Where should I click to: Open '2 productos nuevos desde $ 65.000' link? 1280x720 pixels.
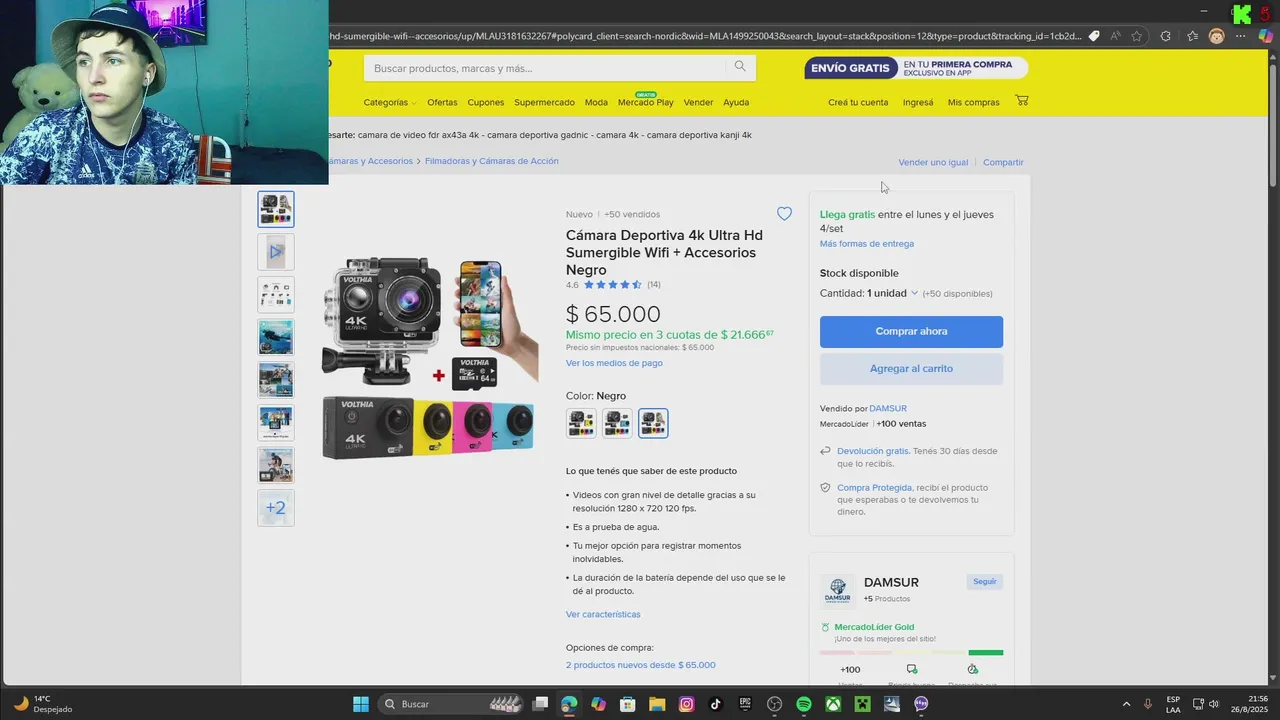pyautogui.click(x=641, y=665)
